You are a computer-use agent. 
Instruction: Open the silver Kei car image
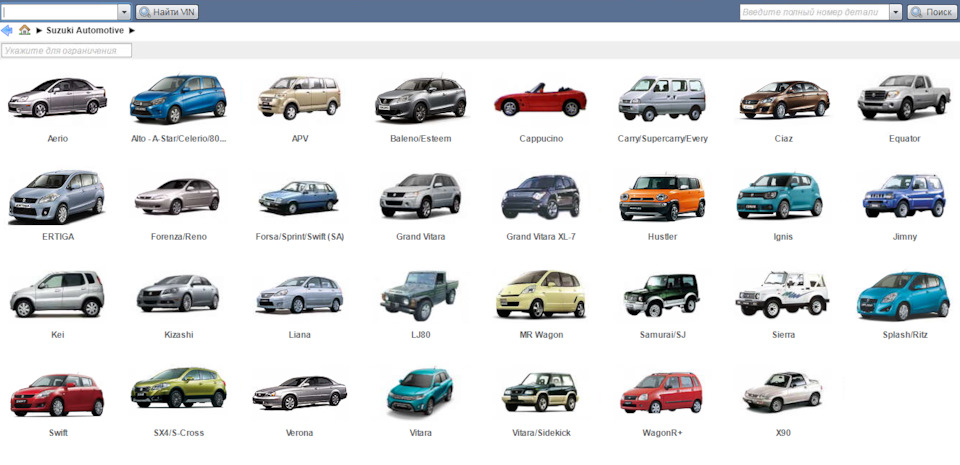point(57,294)
